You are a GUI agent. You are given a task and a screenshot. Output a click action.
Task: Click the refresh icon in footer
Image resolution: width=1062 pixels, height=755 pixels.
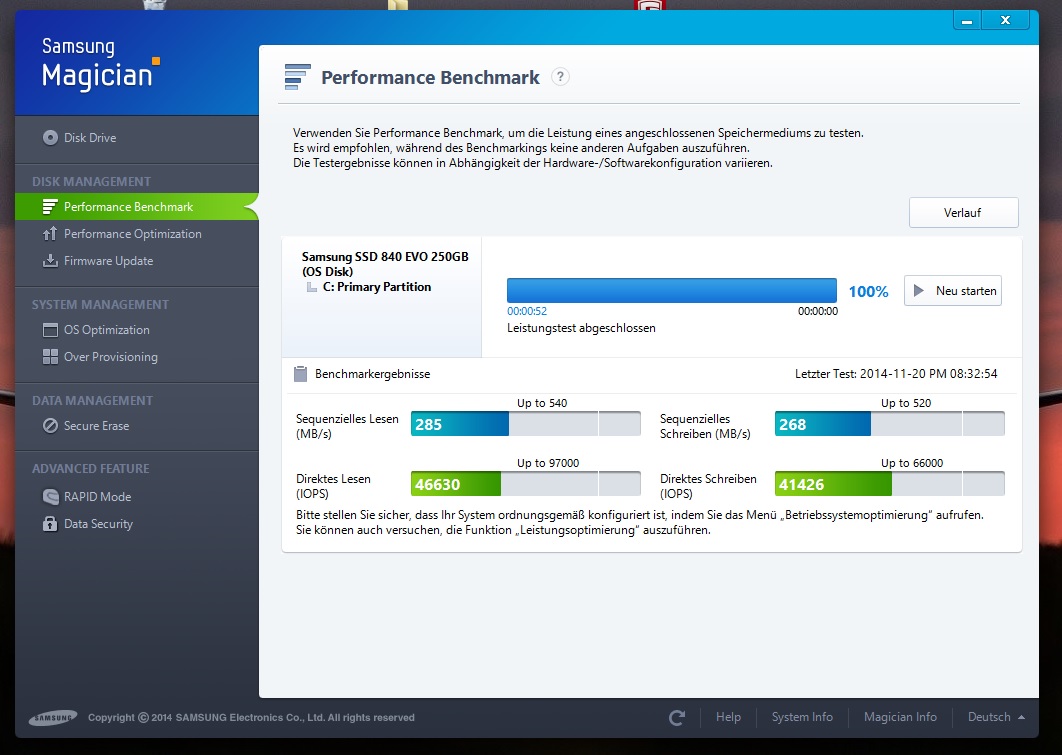pos(677,718)
